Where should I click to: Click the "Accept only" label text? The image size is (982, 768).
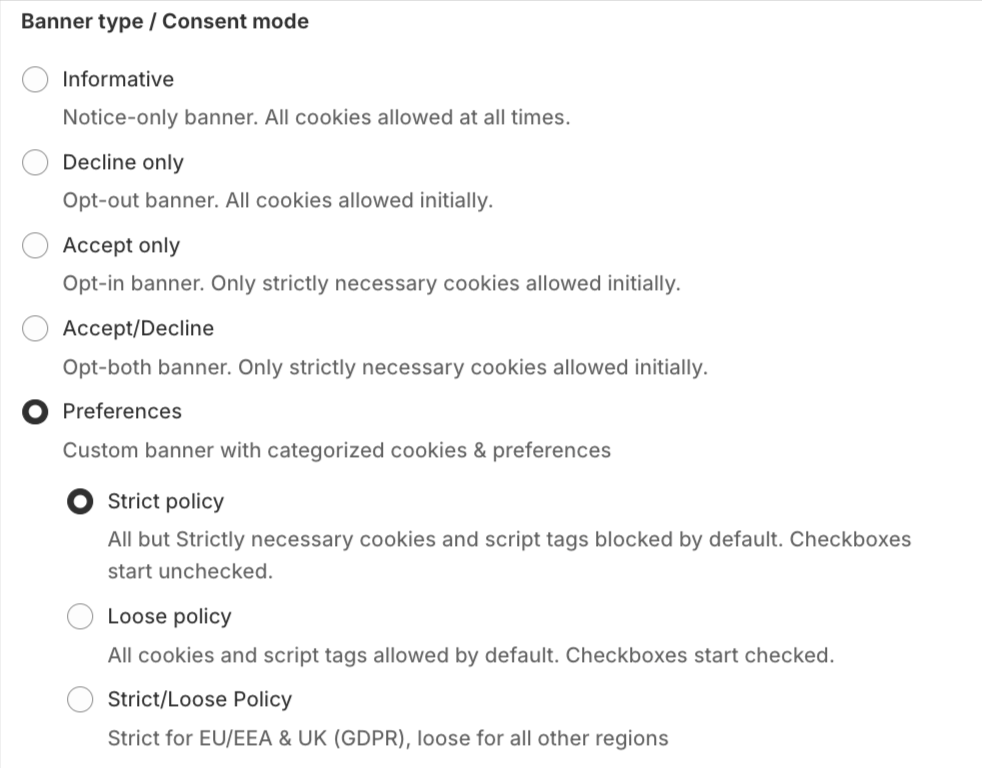[121, 246]
